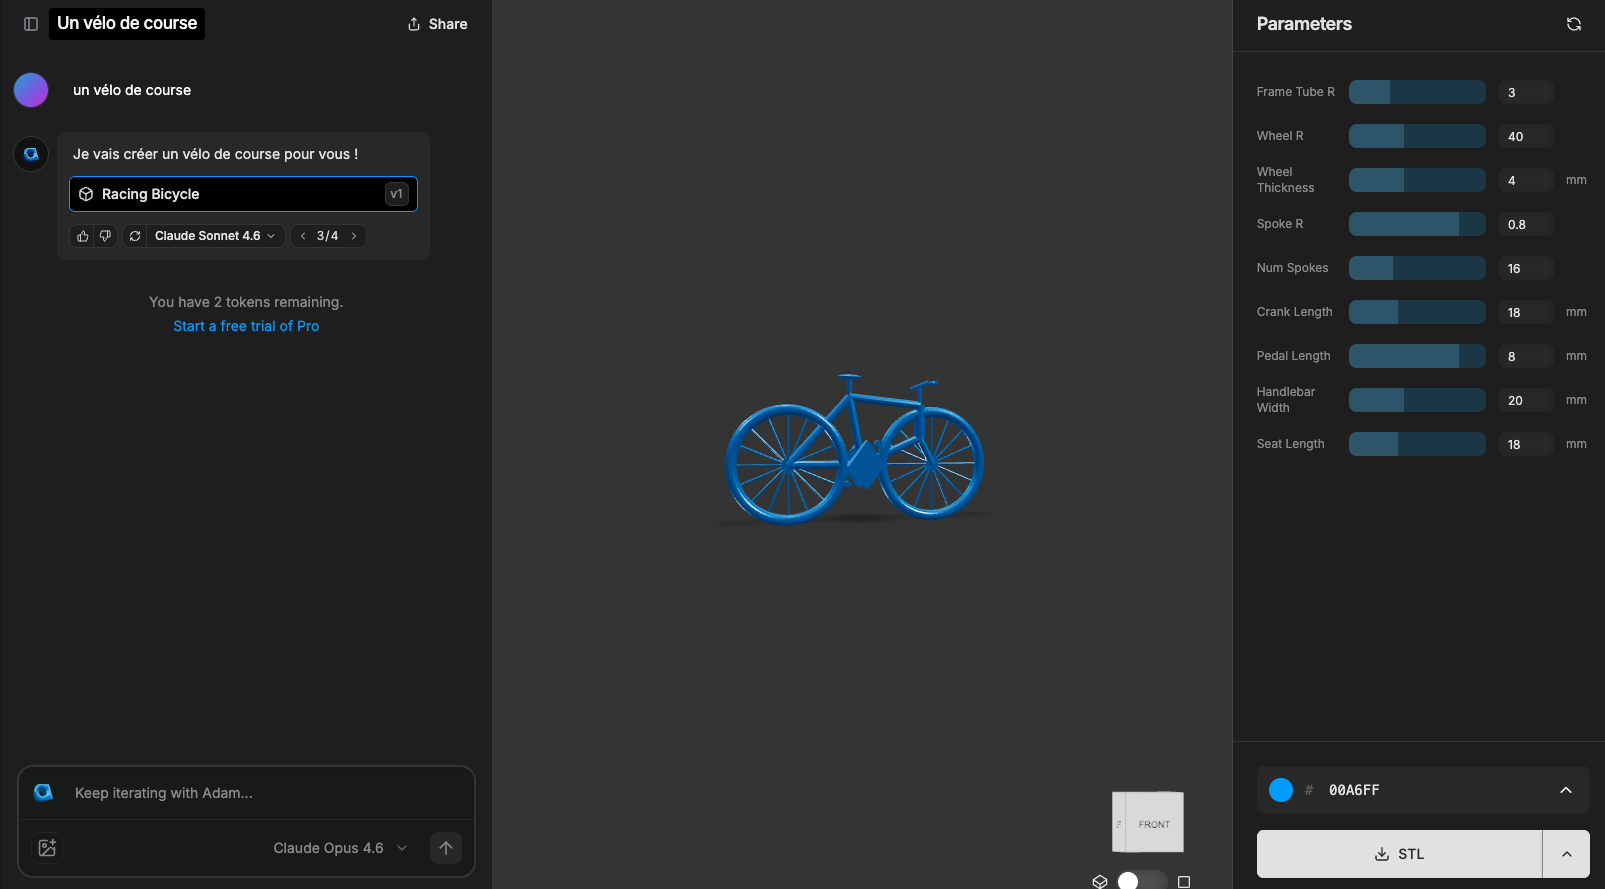Screen dimensions: 1605x889
Task: Open the Racing Bicycle model card
Action: (x=243, y=194)
